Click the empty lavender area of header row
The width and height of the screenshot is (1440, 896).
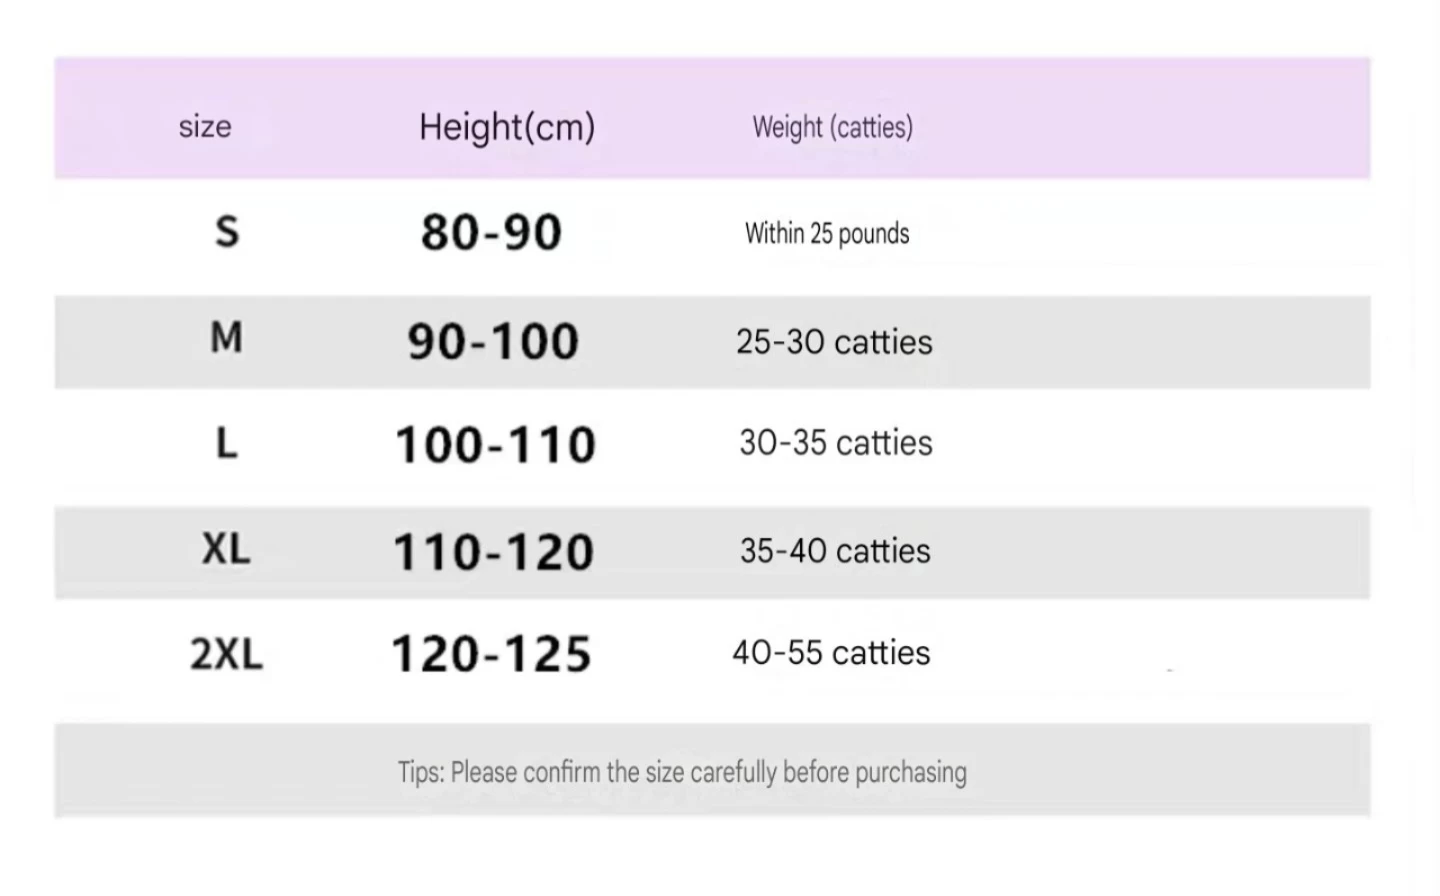click(x=1150, y=120)
